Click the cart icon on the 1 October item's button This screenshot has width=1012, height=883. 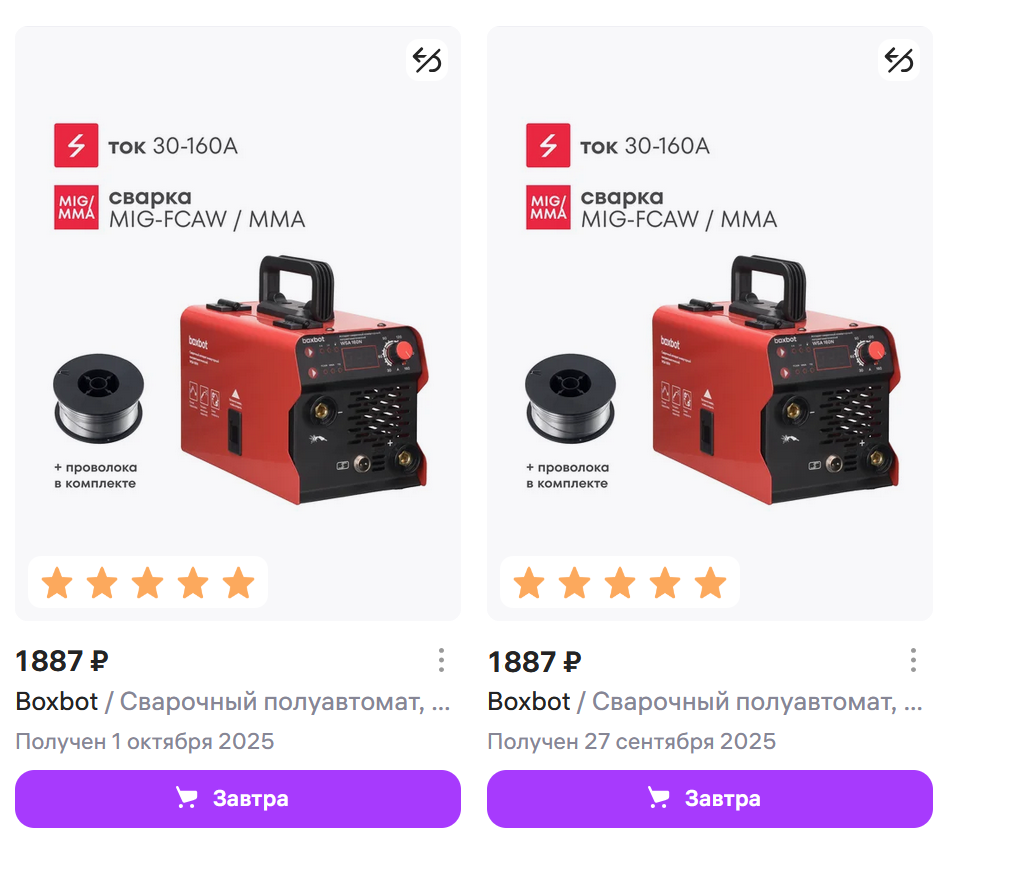tap(187, 798)
